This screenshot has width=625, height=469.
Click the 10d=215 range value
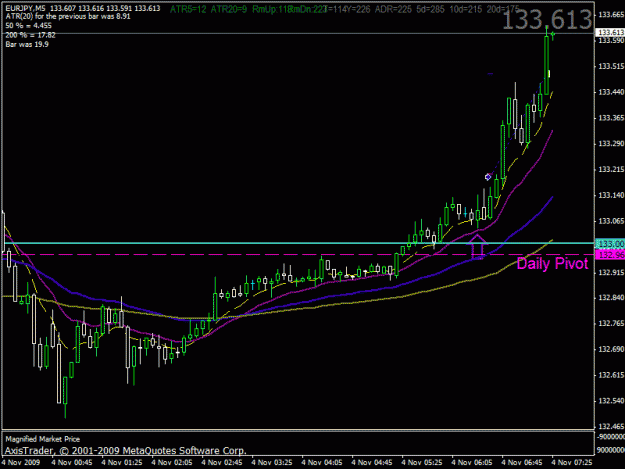click(466, 9)
